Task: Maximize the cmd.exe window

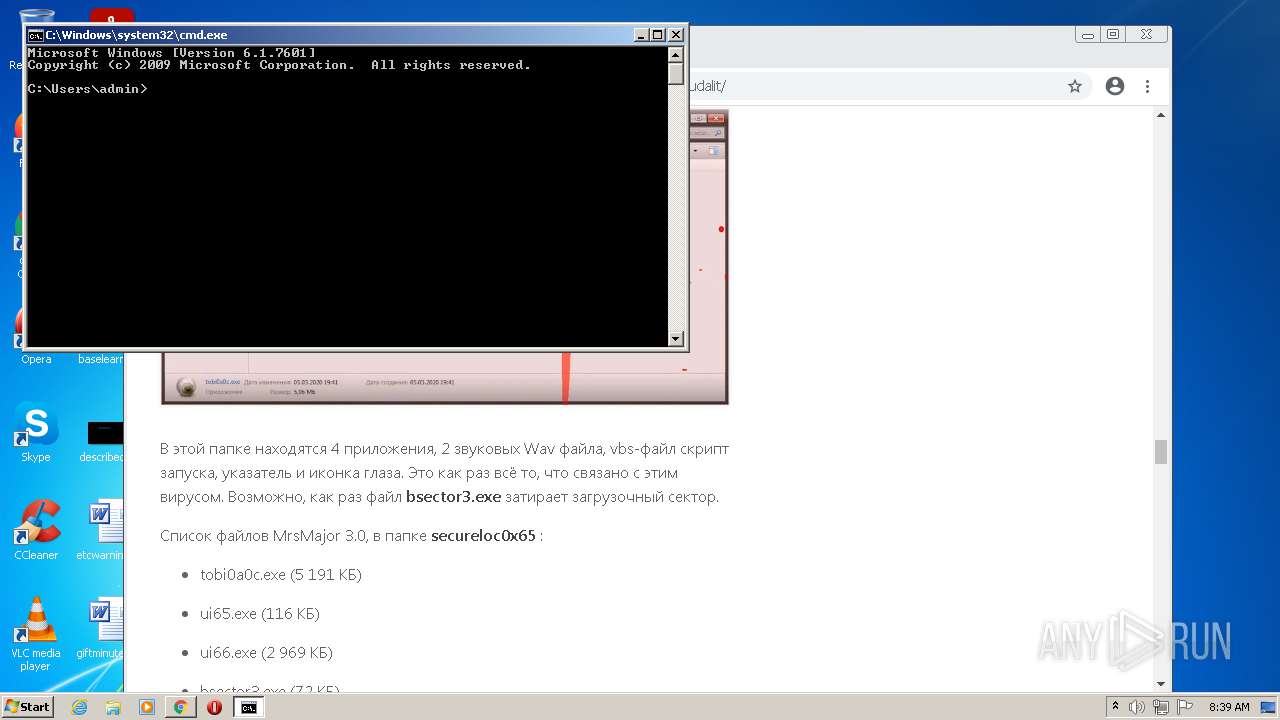Action: pos(658,35)
